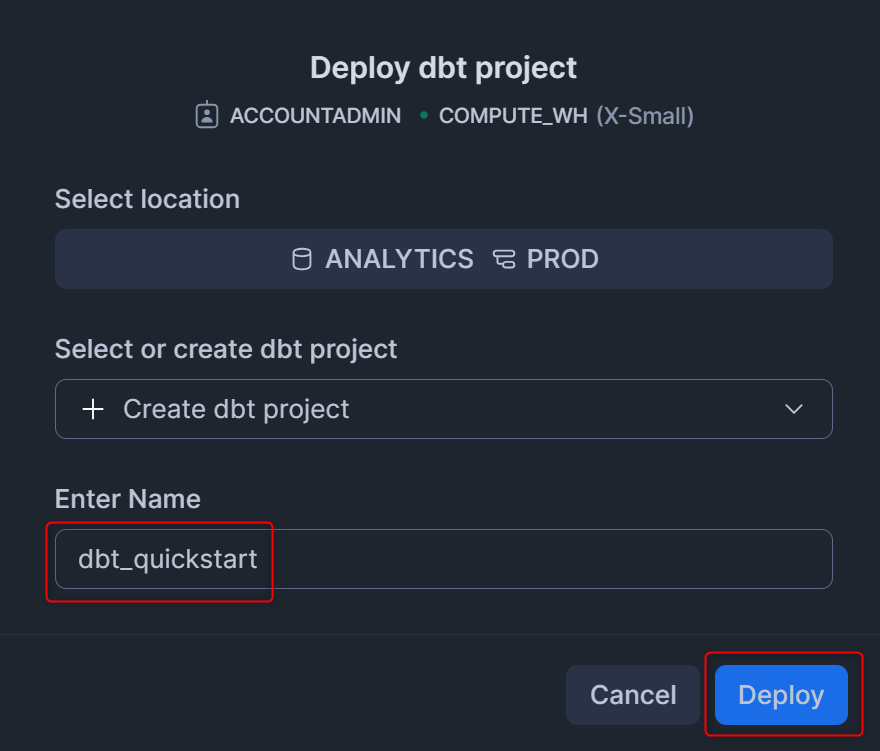Click the COMPUTE_WH warehouse text
This screenshot has width=880, height=751.
(513, 116)
